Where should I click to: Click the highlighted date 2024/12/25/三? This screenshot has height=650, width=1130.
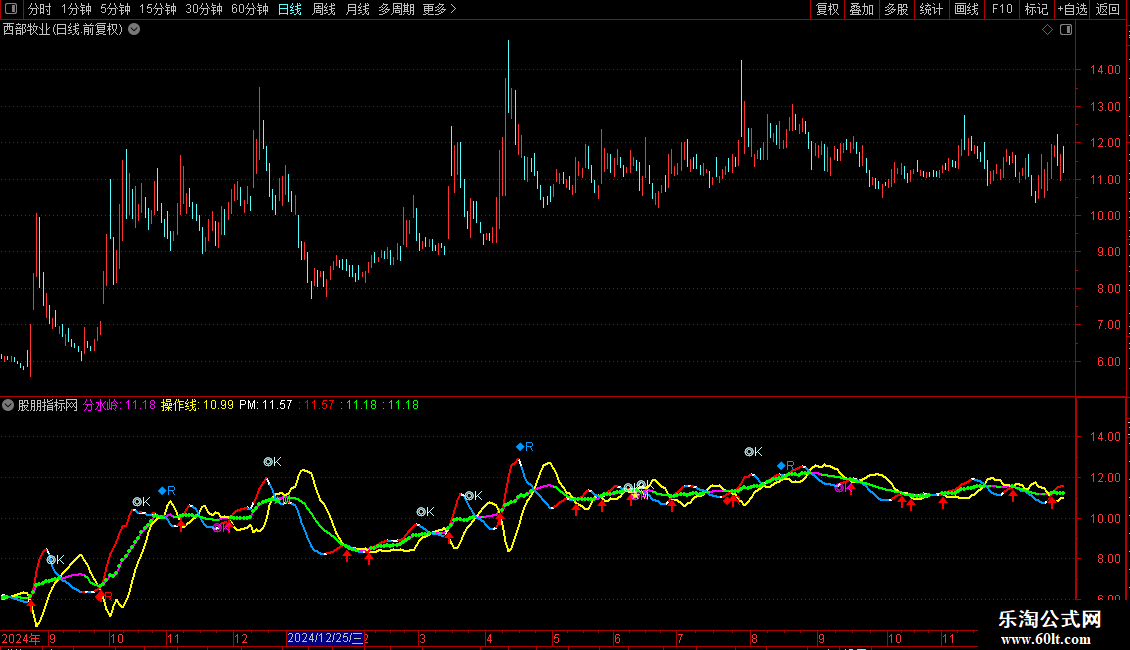pyautogui.click(x=325, y=638)
